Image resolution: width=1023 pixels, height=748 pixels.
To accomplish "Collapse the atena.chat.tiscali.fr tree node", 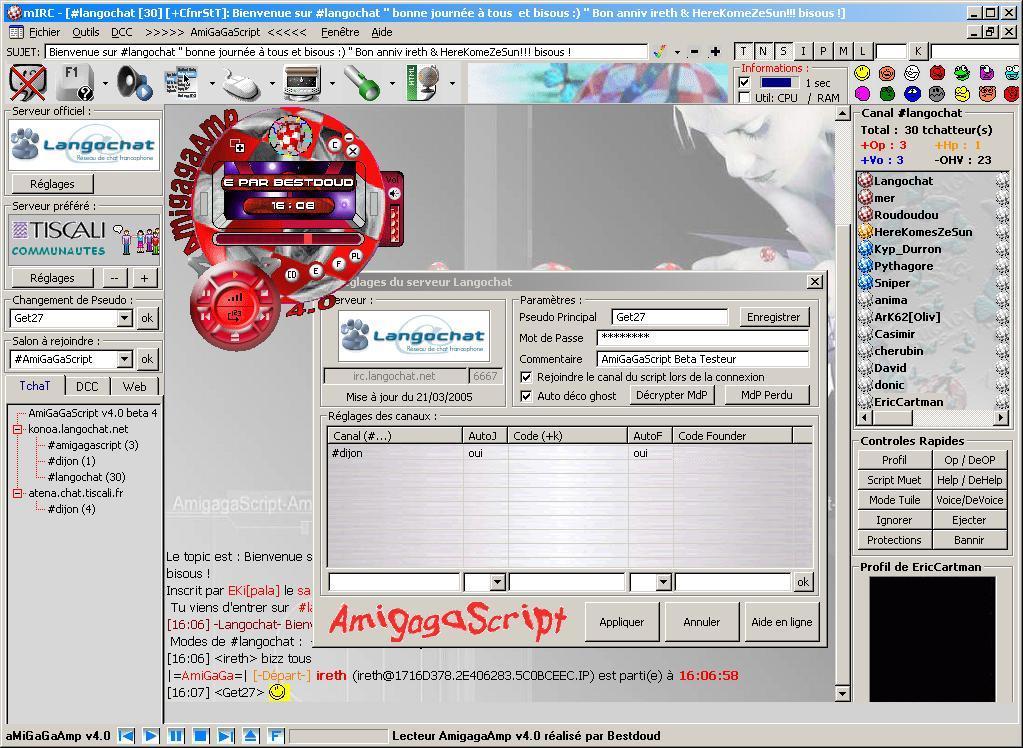I will [18, 493].
